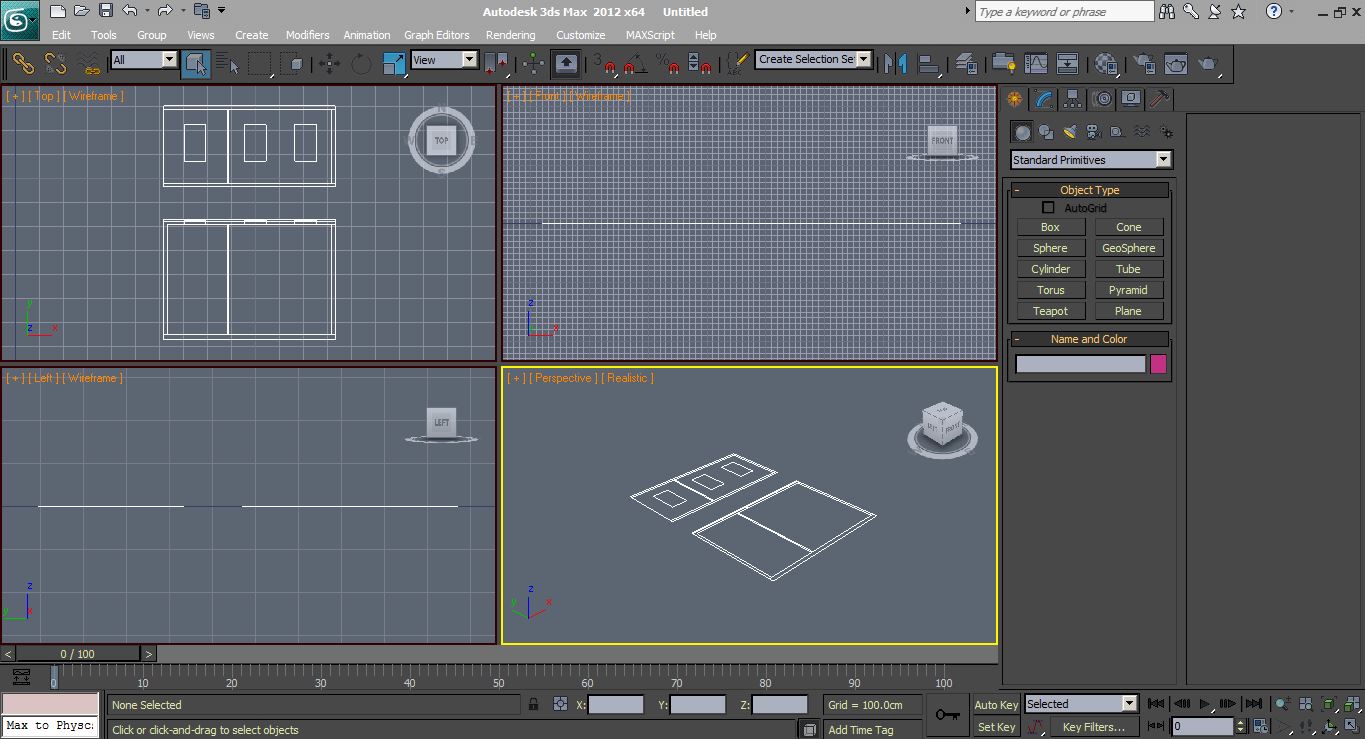
Task: Click the Render Production teapot icon
Action: click(x=1209, y=64)
